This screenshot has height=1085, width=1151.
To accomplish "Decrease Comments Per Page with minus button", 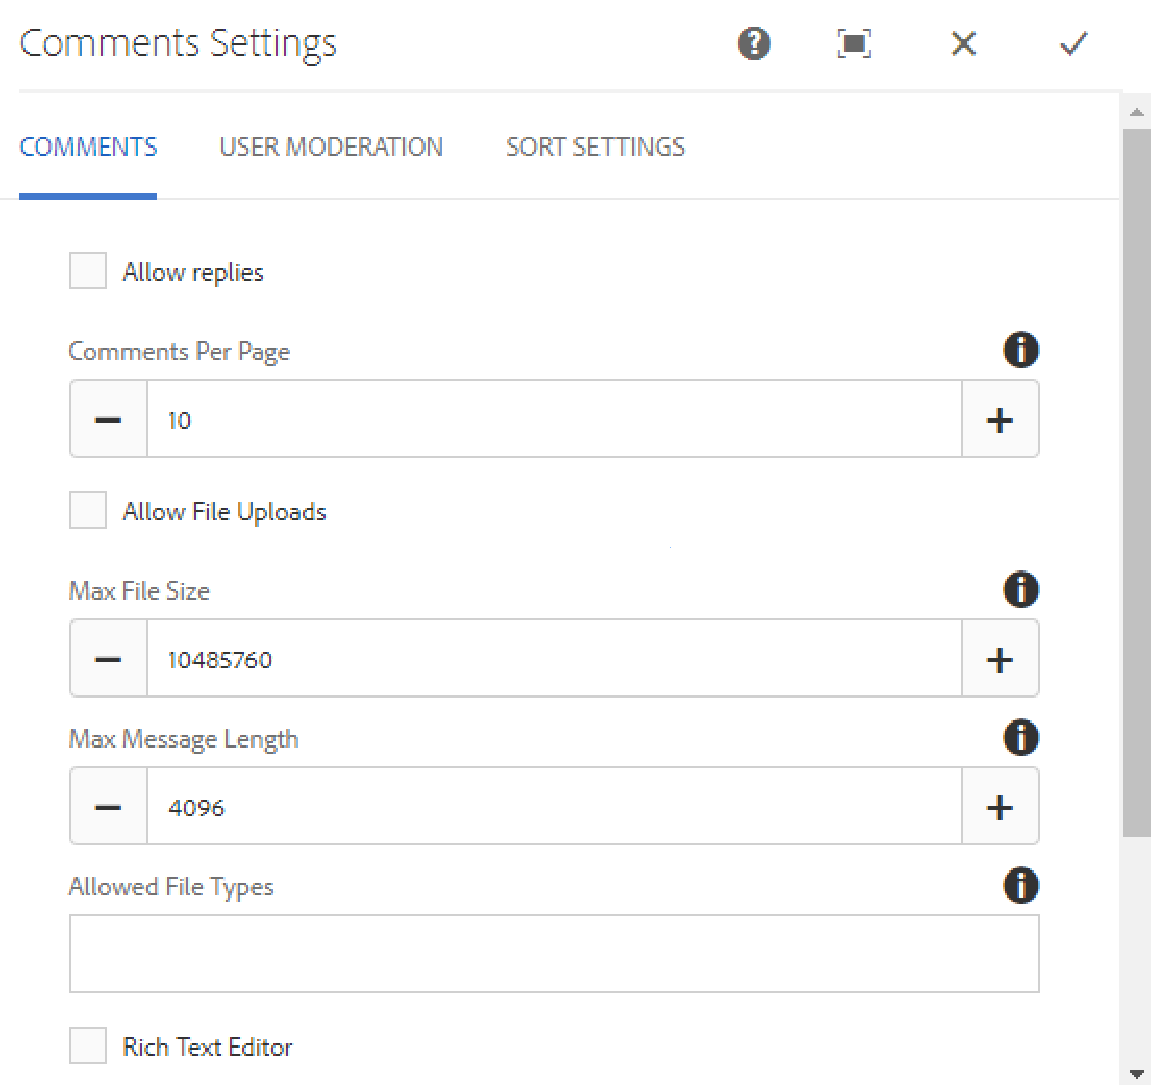I will pos(108,419).
